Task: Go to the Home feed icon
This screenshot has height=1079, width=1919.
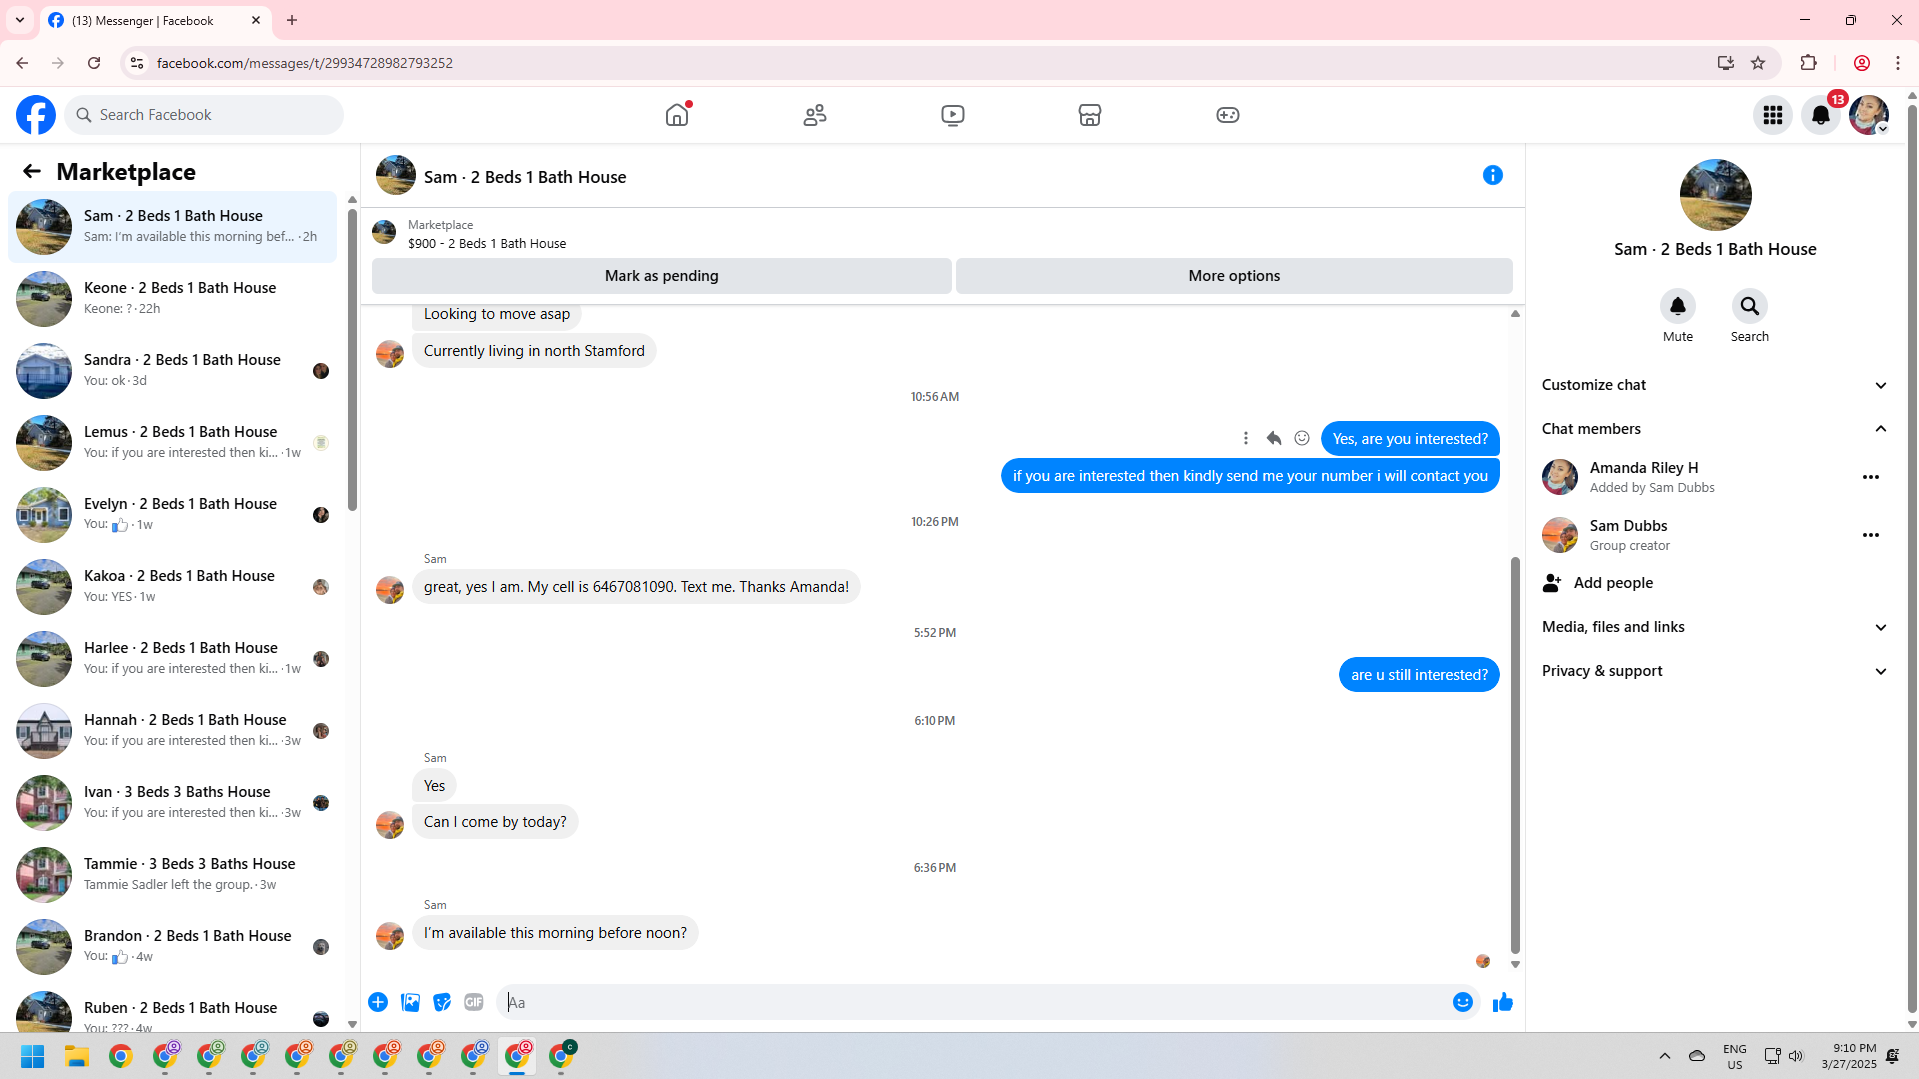Action: point(677,115)
